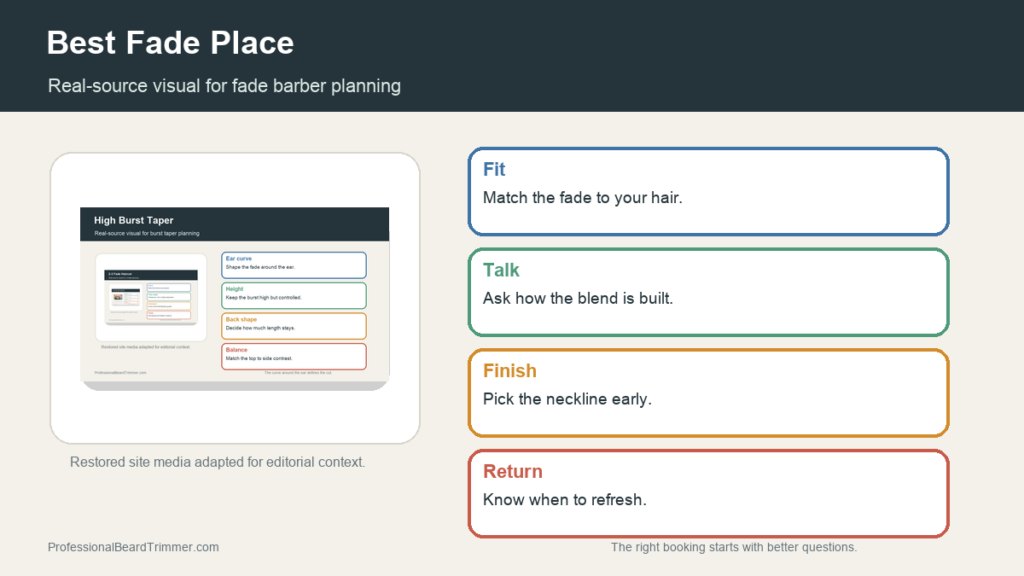Click 'Match the fade to your hair' text
Viewport: 1024px width, 576px height.
coord(583,198)
